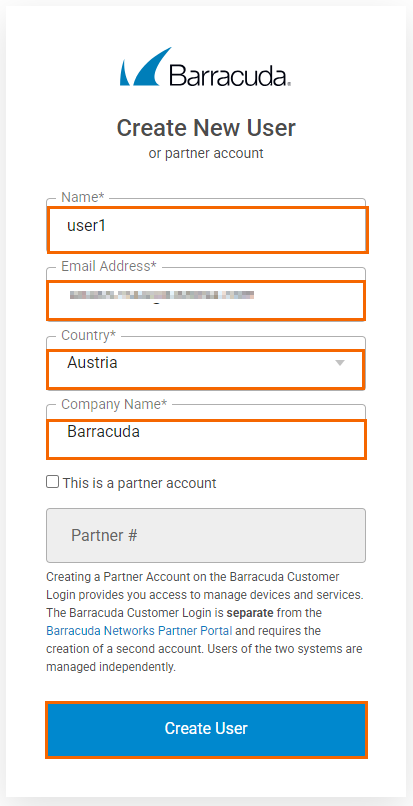
Task: Click the 'This is a partner account' label
Action: pos(139,483)
